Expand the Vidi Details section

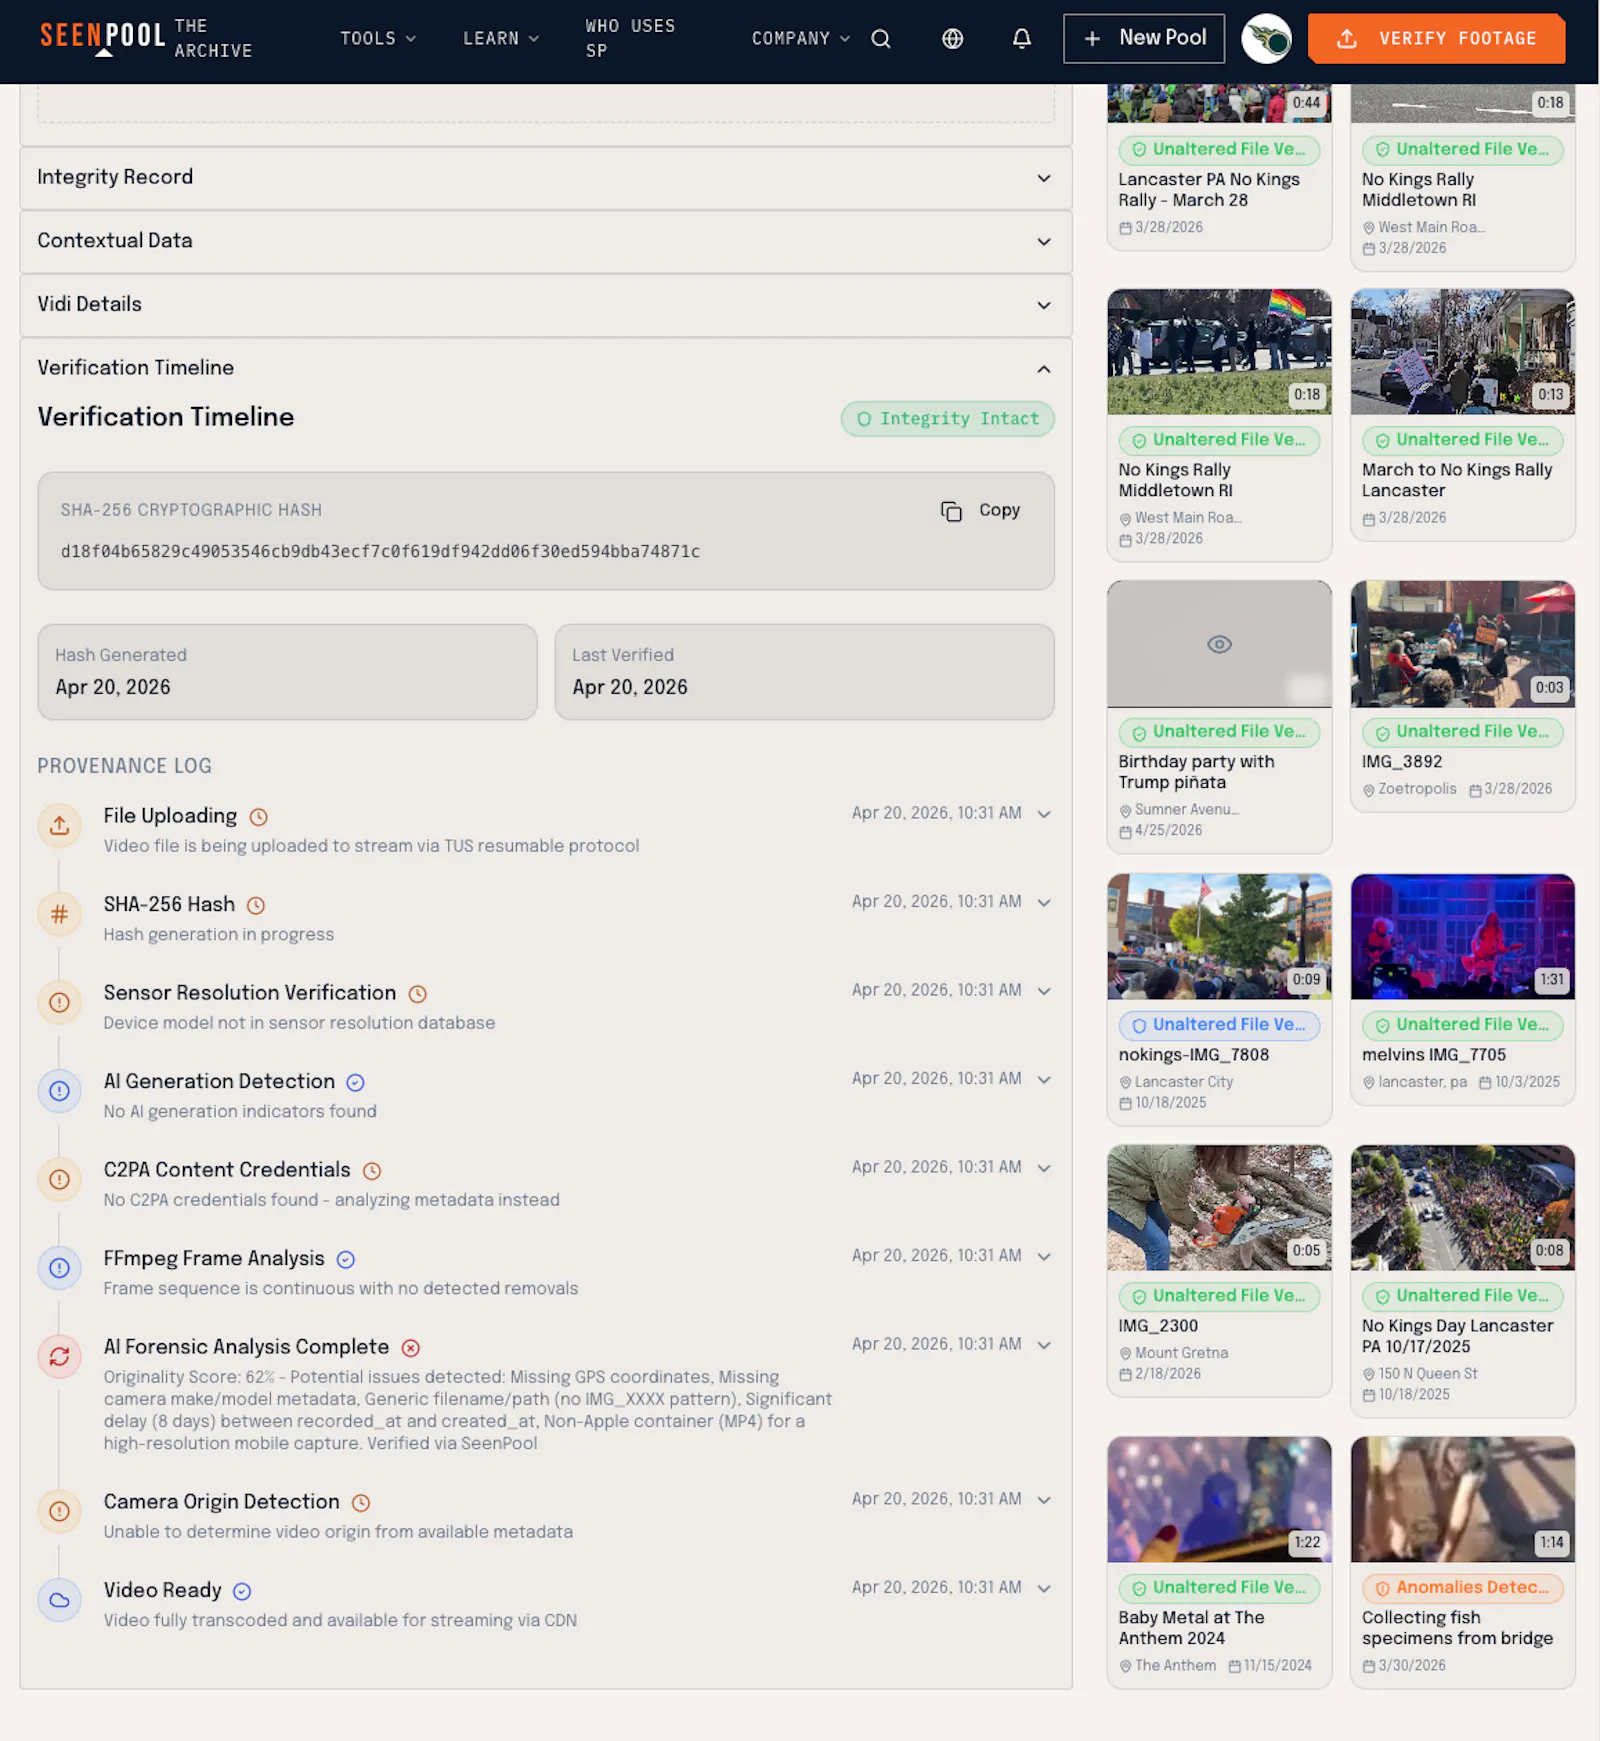pos(546,305)
